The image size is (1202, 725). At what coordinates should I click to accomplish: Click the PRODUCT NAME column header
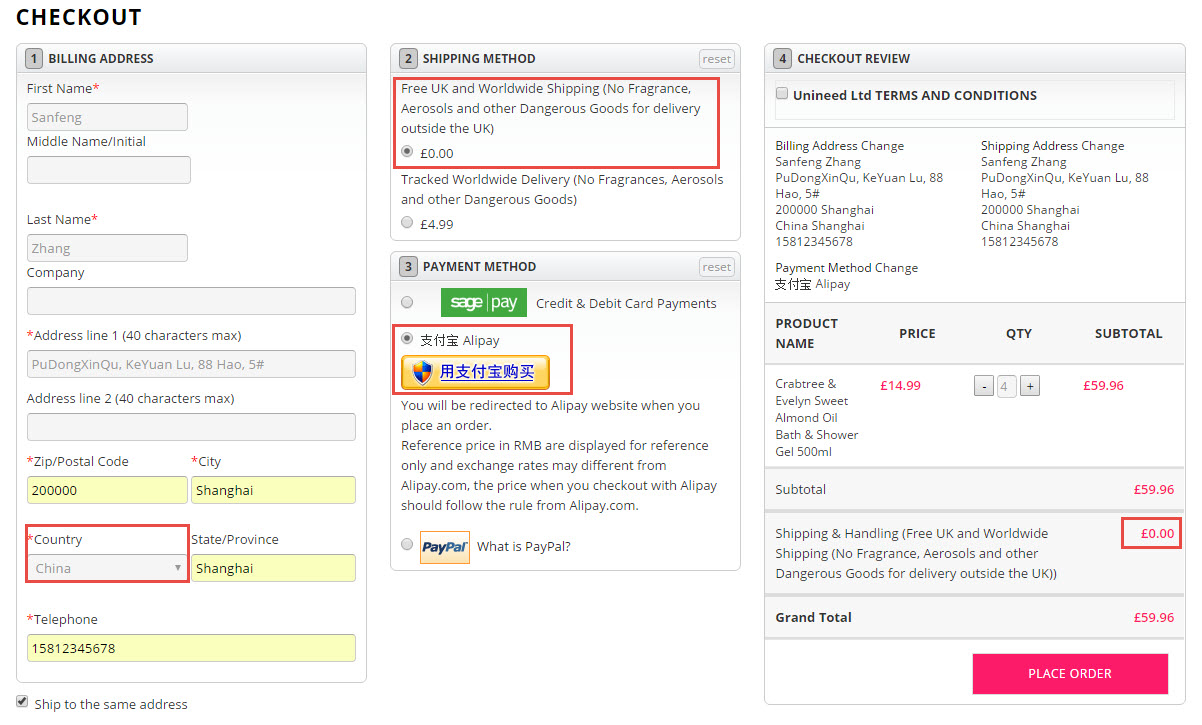[807, 333]
